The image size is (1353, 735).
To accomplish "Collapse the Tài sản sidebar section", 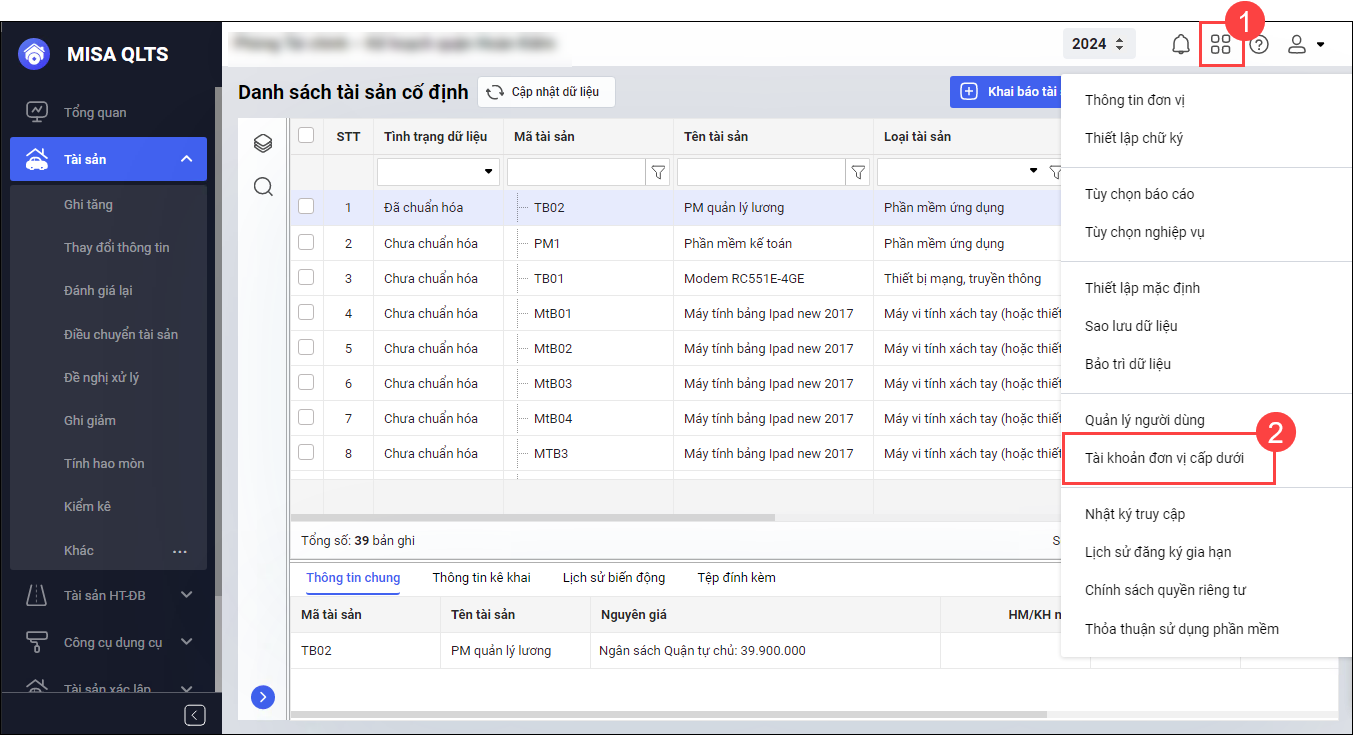I will (x=187, y=159).
